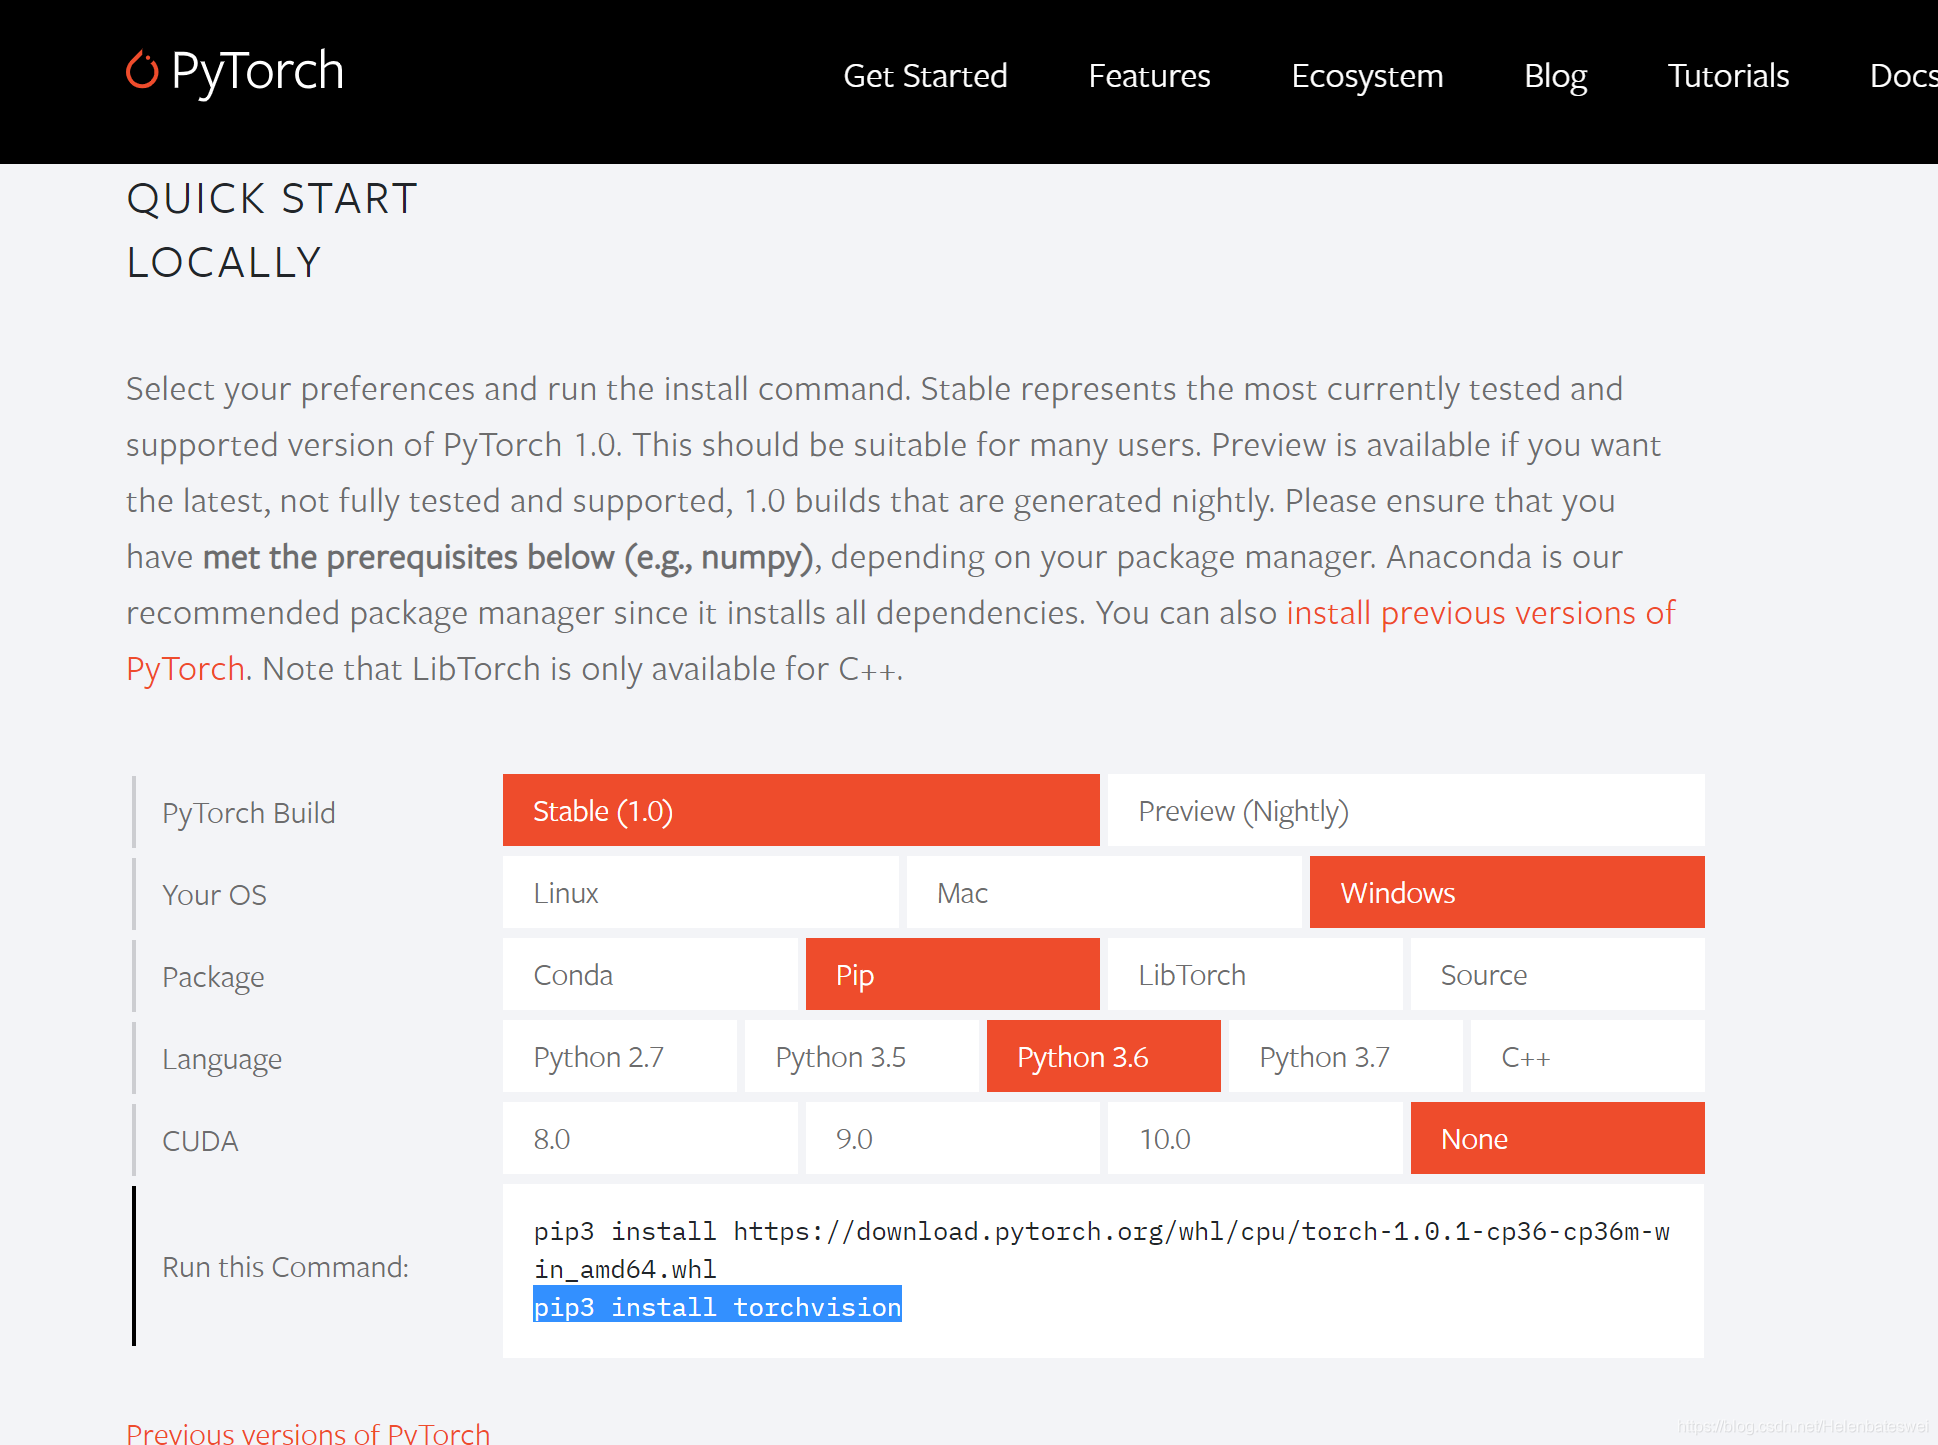Screen dimensions: 1938x1445
Task: Open the Get Started menu item
Action: (x=925, y=76)
